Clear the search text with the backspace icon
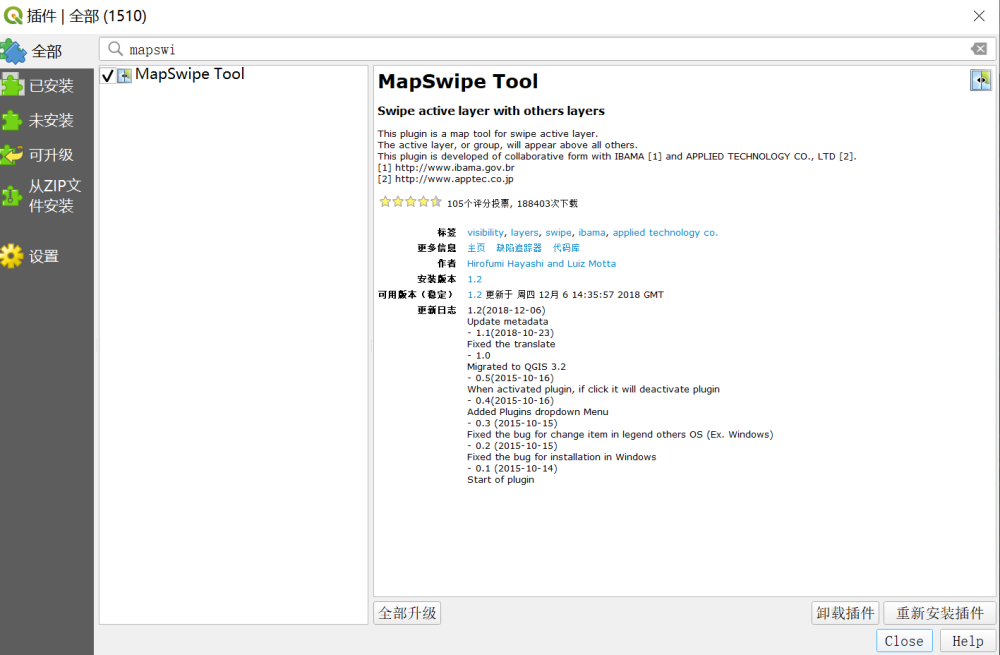Screen dimensions: 1000x655 [979, 48]
